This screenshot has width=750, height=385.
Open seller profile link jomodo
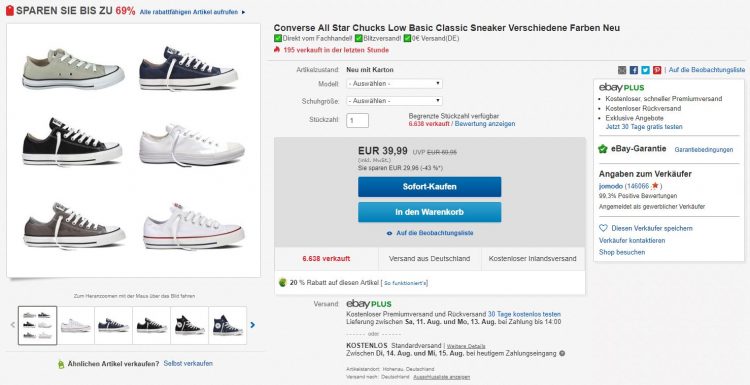[611, 186]
